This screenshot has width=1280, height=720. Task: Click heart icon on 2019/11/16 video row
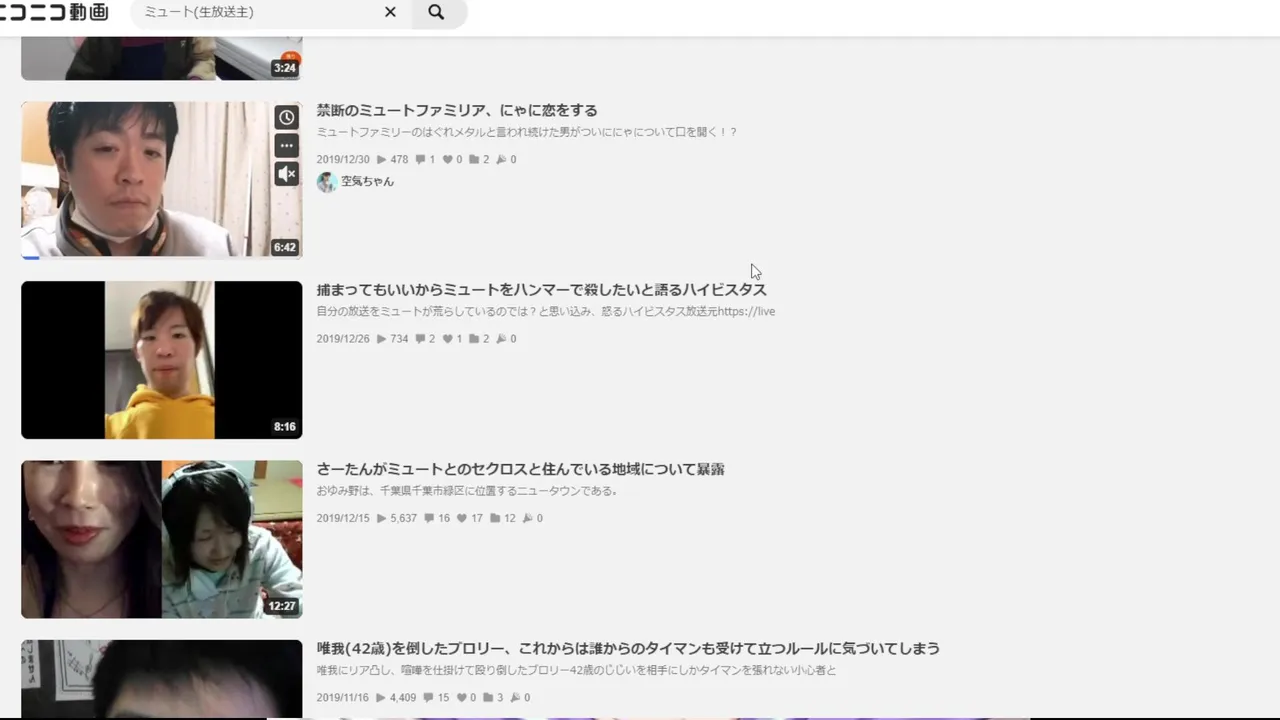[461, 698]
